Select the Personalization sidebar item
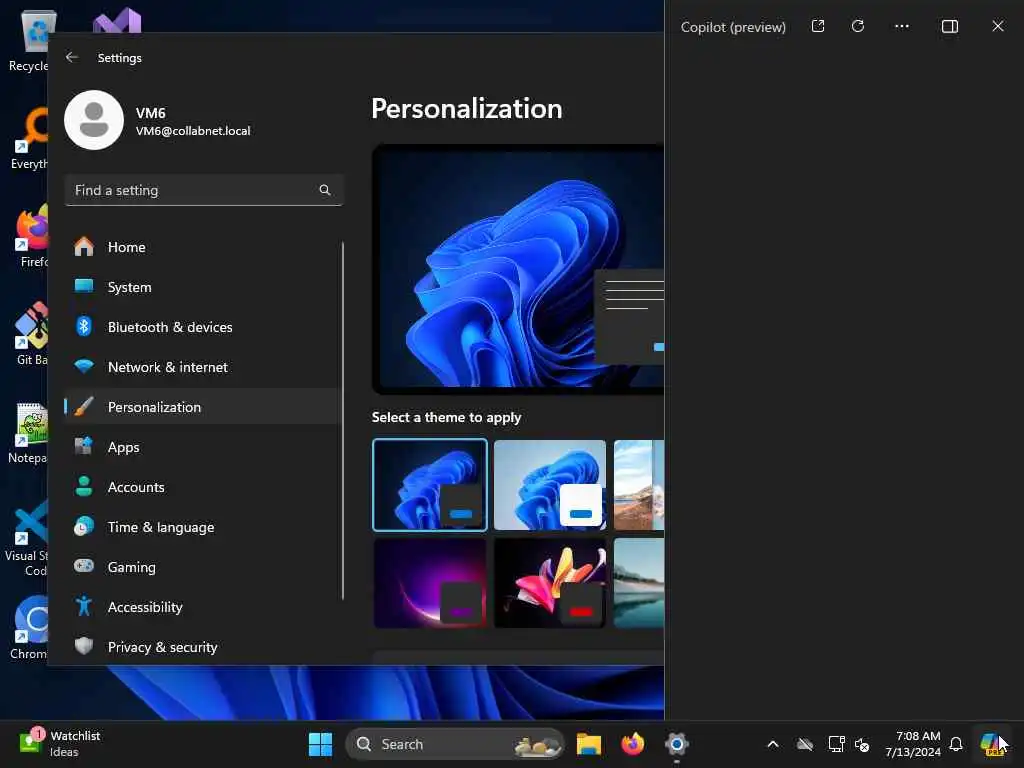This screenshot has height=768, width=1024. point(202,407)
